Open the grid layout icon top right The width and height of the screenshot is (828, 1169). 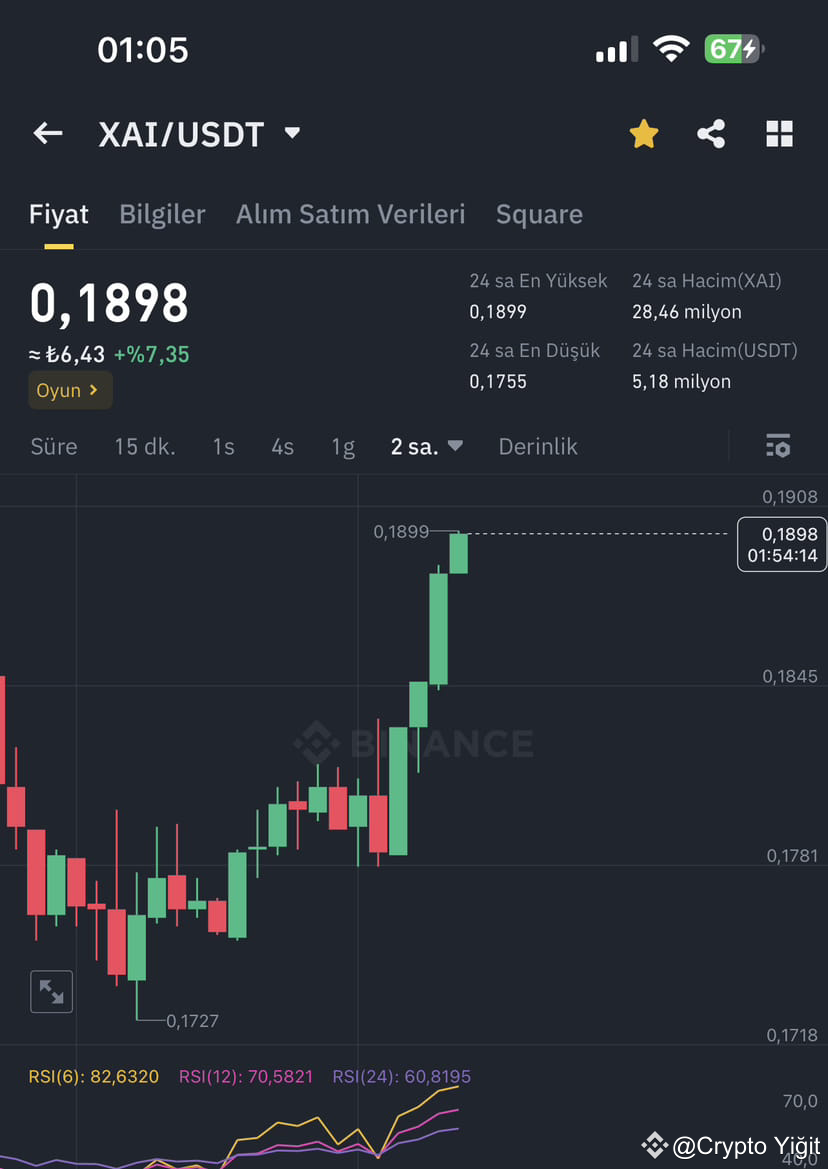point(779,133)
